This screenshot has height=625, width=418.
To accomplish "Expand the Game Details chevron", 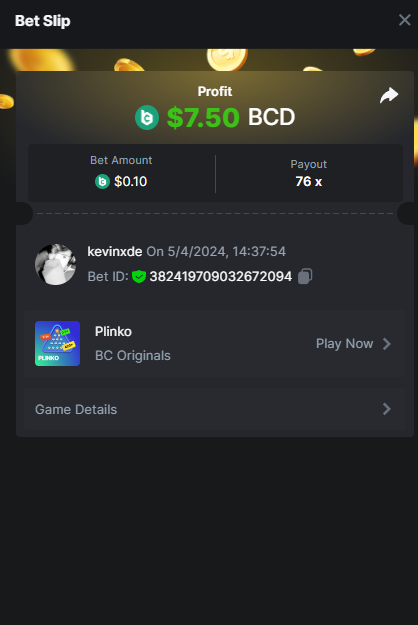I will (387, 409).
